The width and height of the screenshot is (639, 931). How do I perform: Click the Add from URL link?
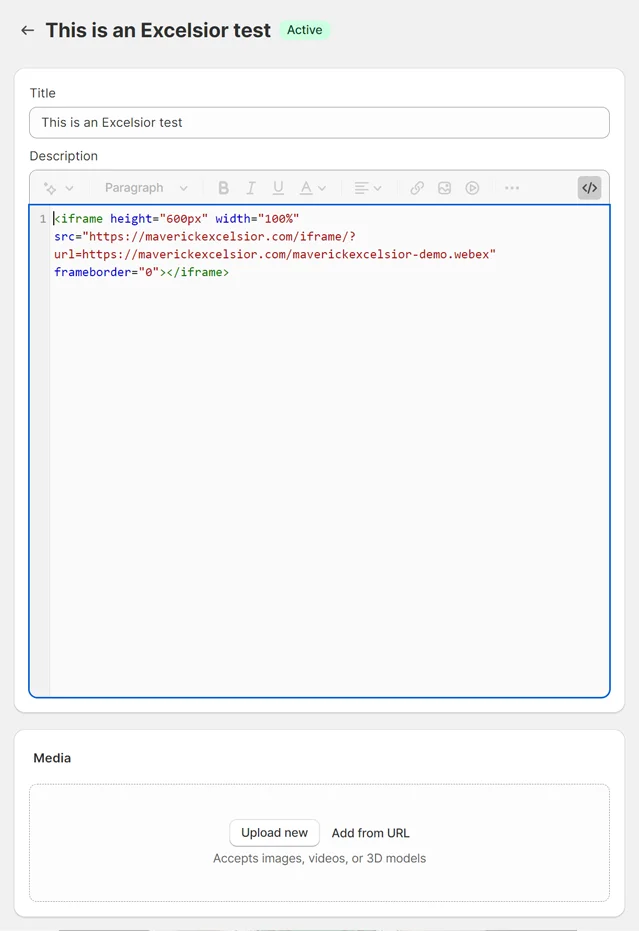[371, 833]
